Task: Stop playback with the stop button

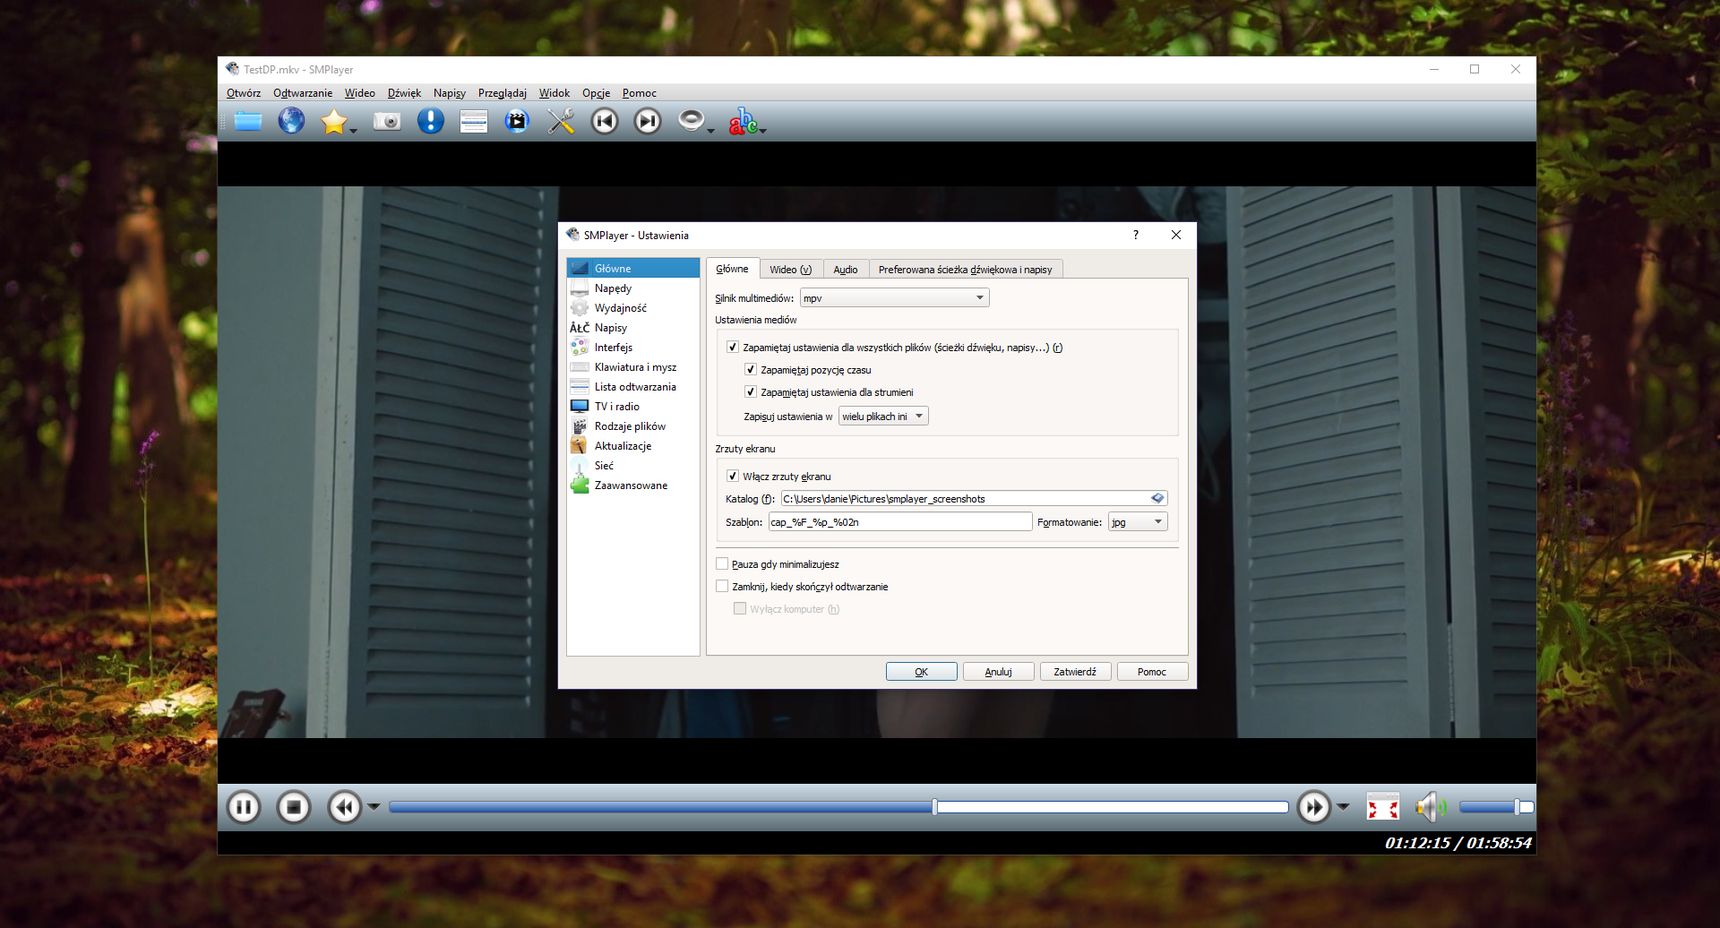Action: (x=293, y=807)
